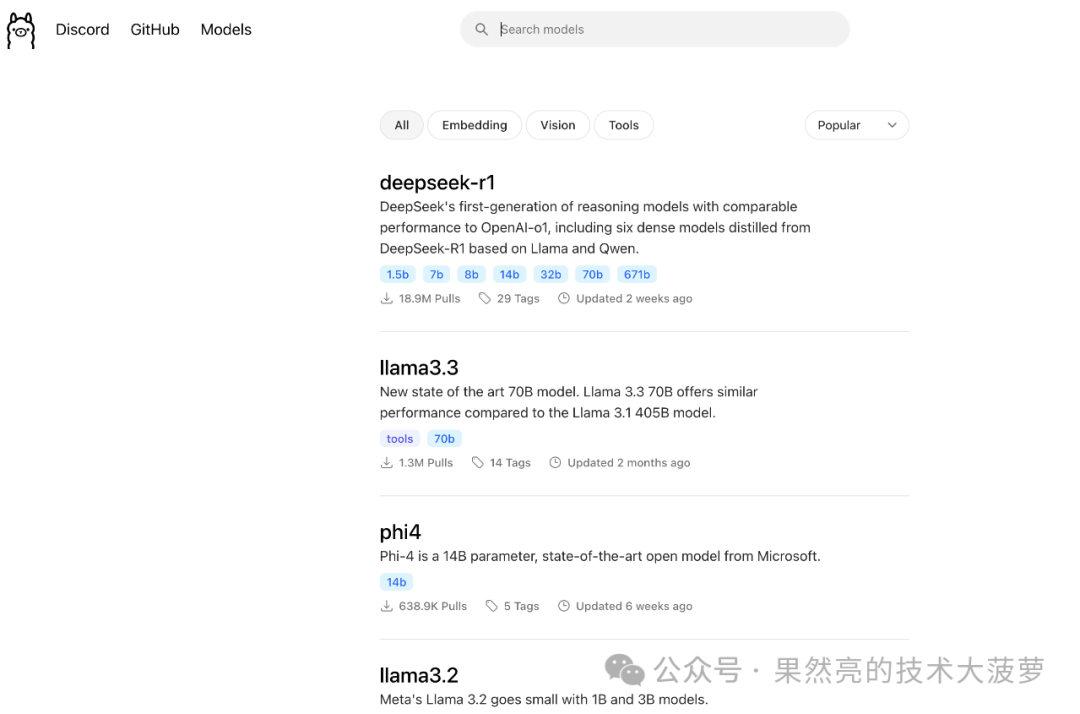This screenshot has width=1080, height=714.
Task: Click the search magnifier icon
Action: [x=481, y=29]
